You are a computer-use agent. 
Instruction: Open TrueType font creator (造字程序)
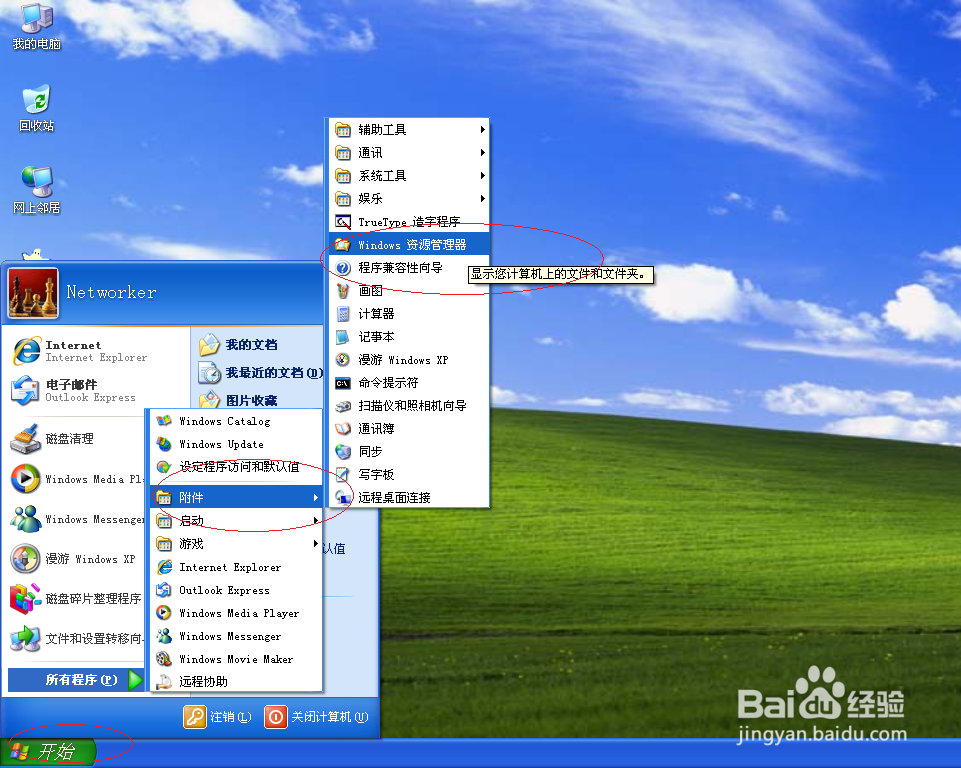click(409, 222)
